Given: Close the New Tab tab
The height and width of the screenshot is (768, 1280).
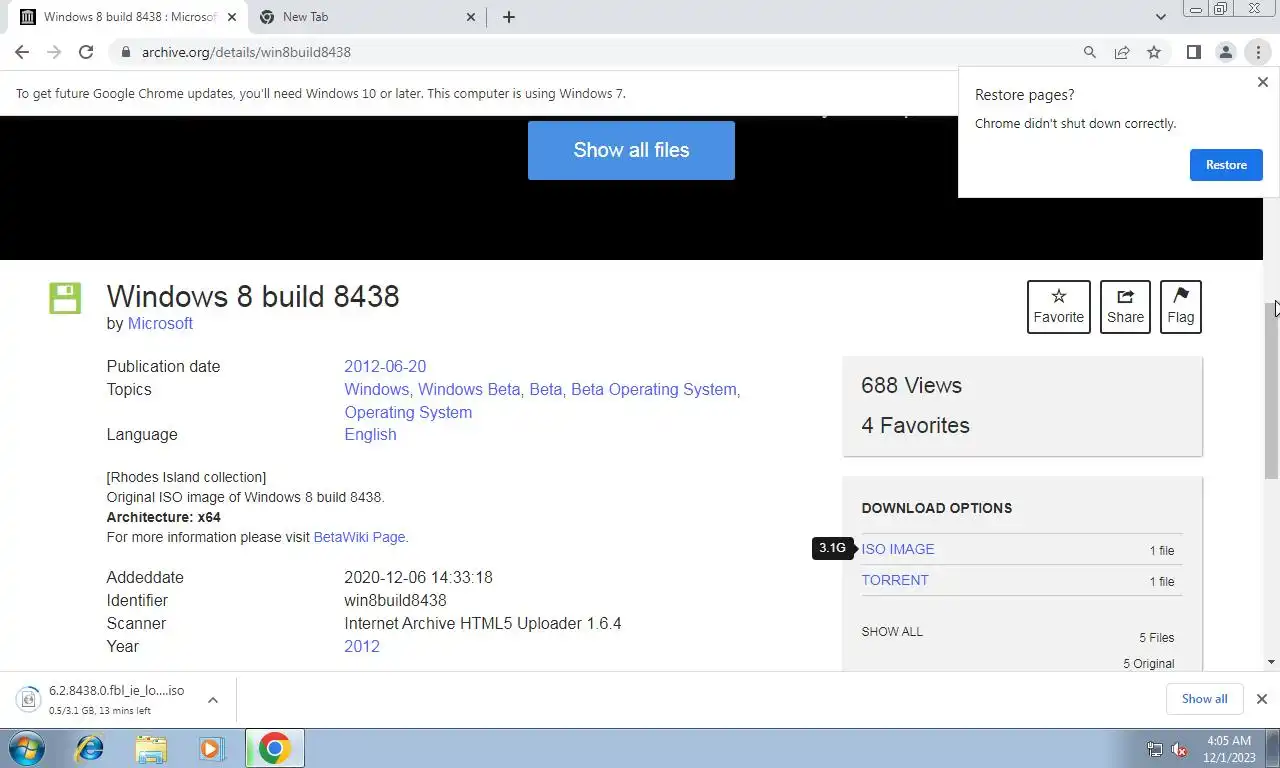Looking at the screenshot, I should point(473,17).
